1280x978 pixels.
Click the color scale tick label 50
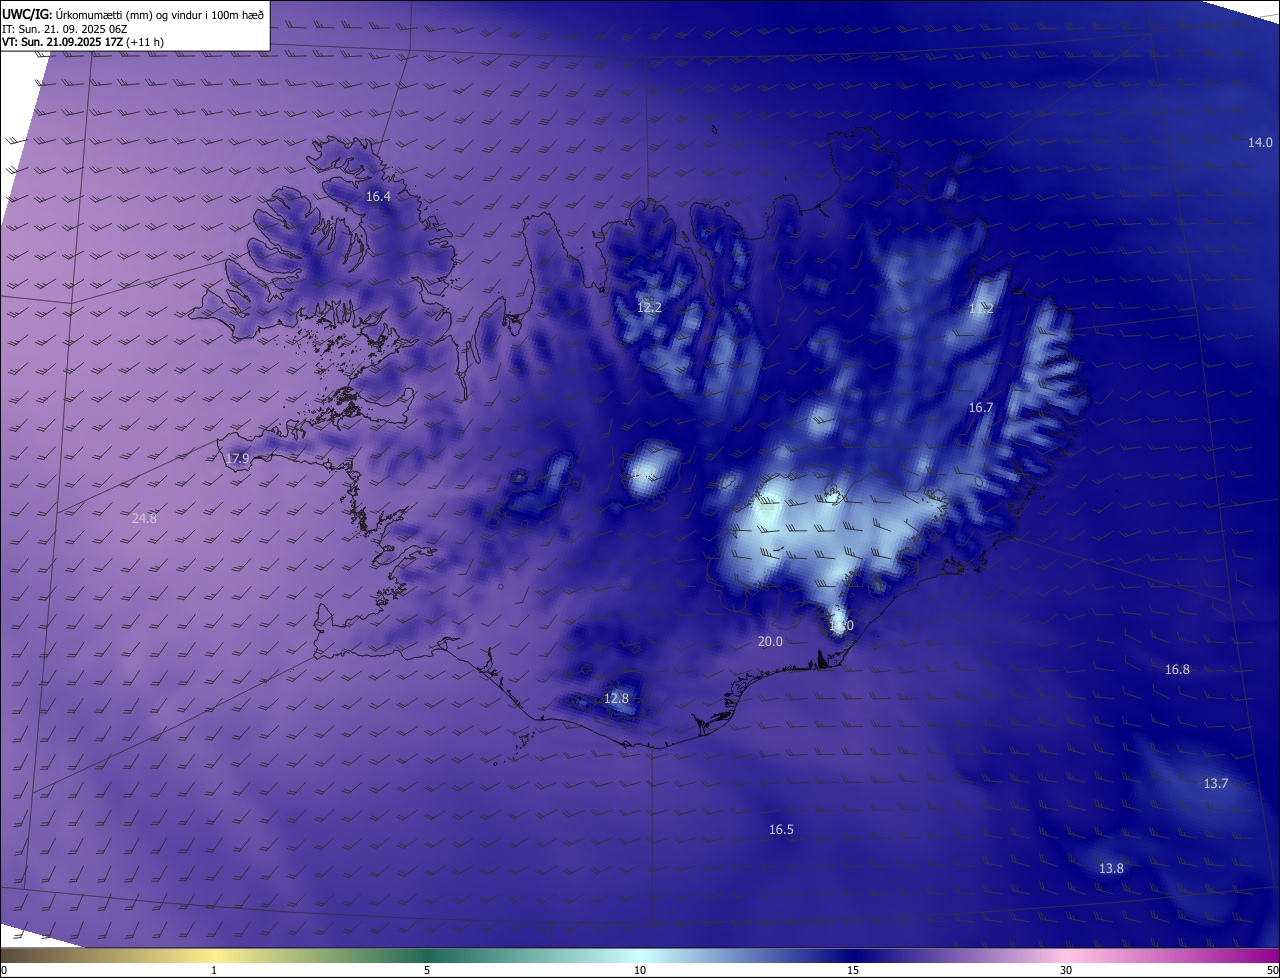[x=1272, y=970]
